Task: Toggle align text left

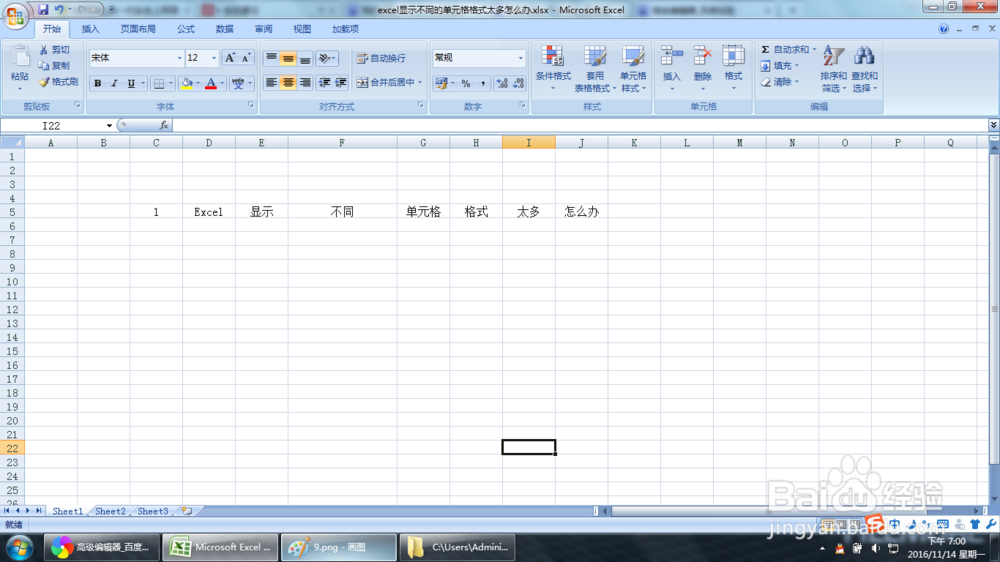Action: click(x=271, y=82)
